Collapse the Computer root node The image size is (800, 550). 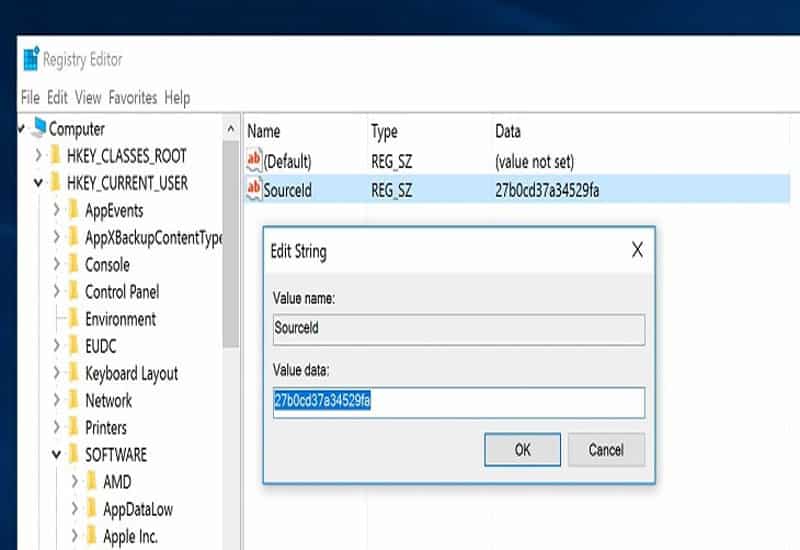[x=21, y=129]
